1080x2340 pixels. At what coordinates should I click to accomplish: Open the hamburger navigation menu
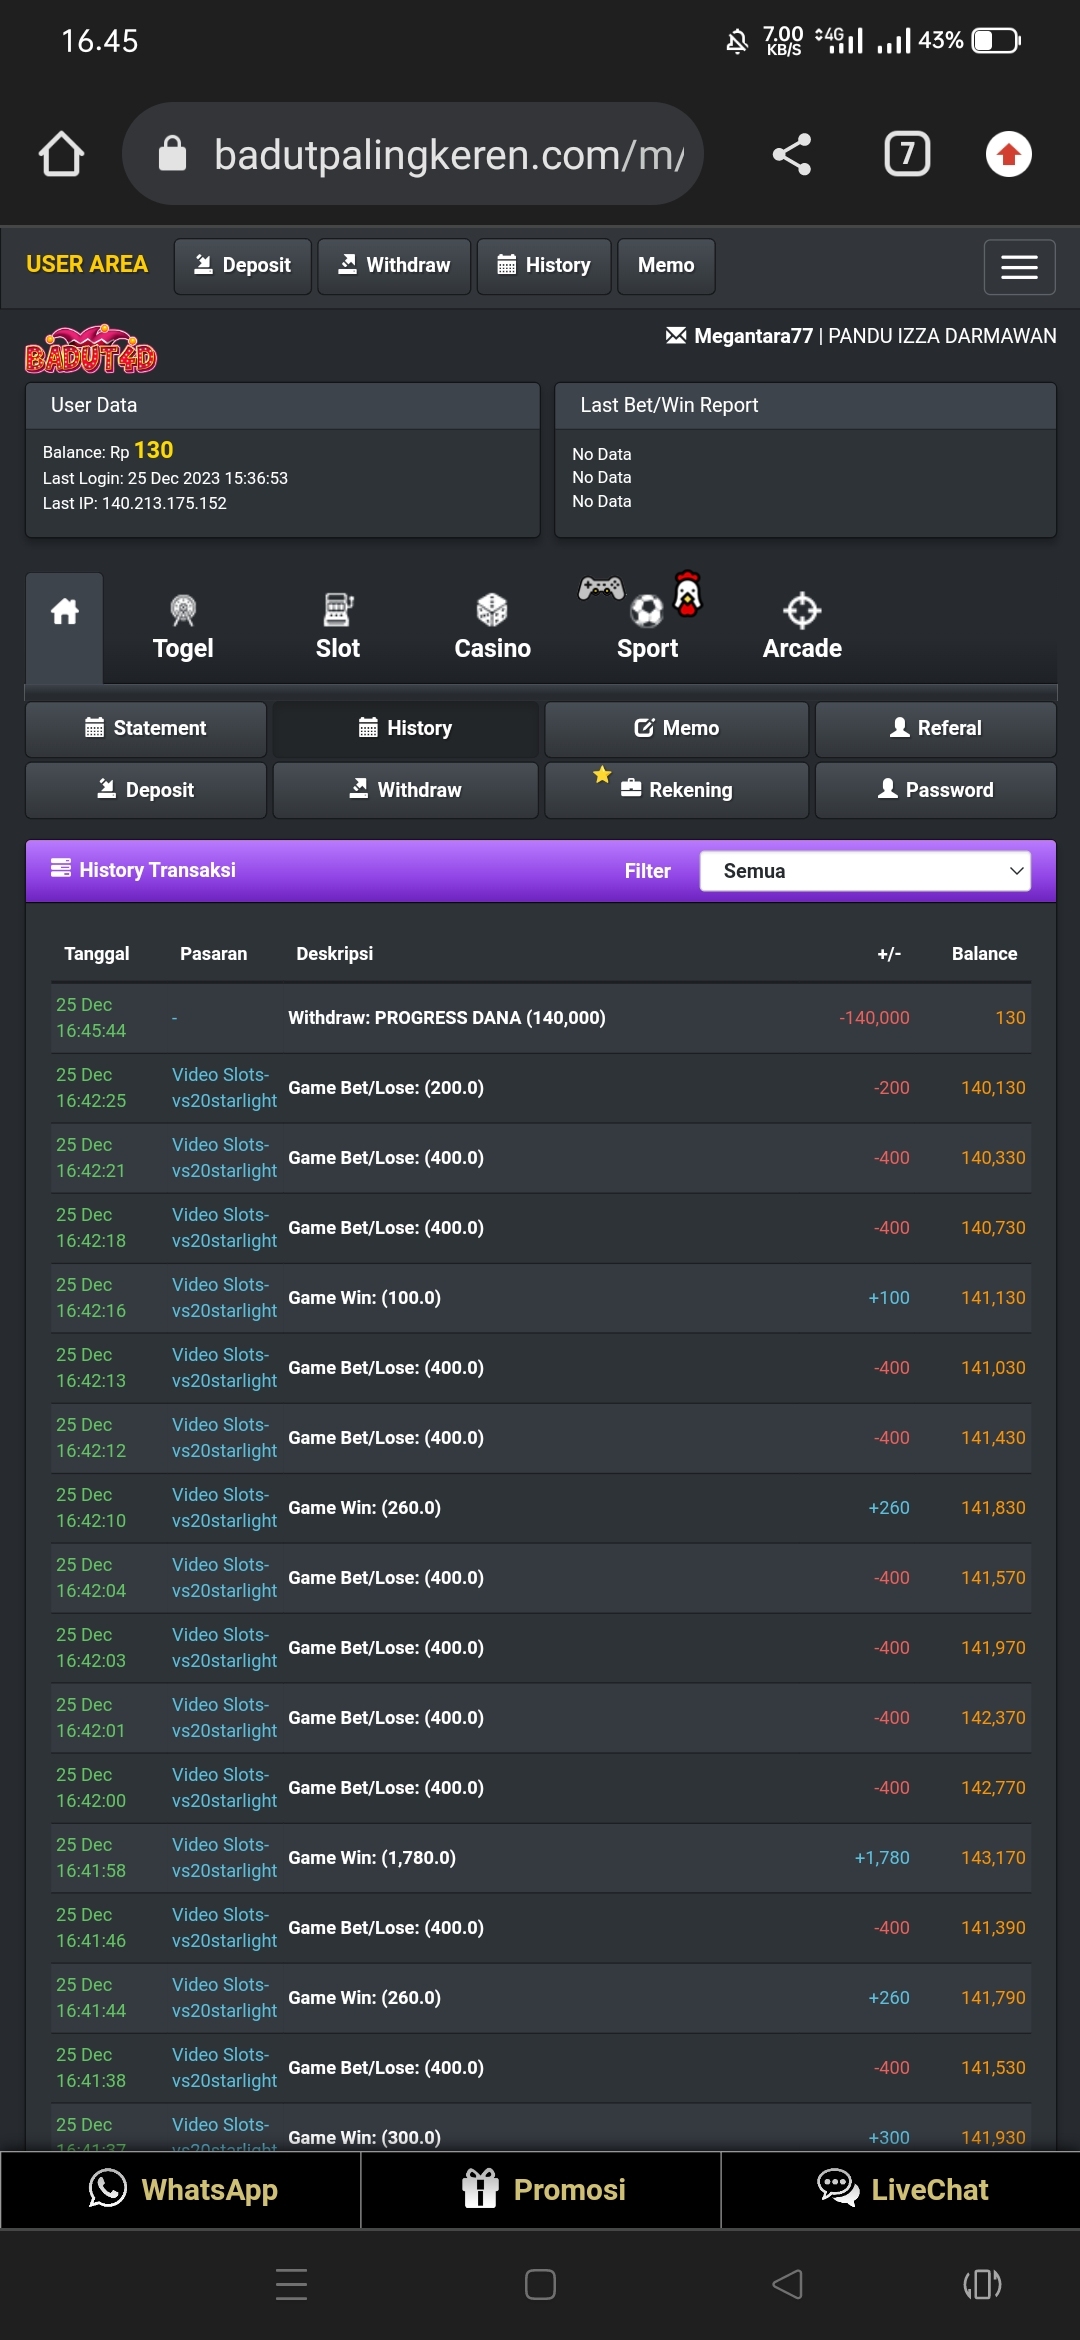coord(1019,267)
